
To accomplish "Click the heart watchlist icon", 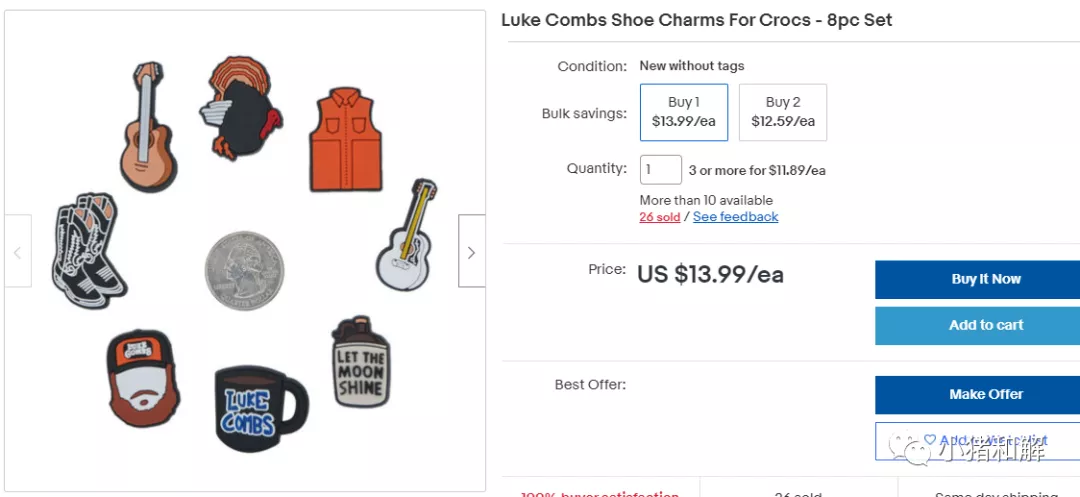I will pos(929,440).
